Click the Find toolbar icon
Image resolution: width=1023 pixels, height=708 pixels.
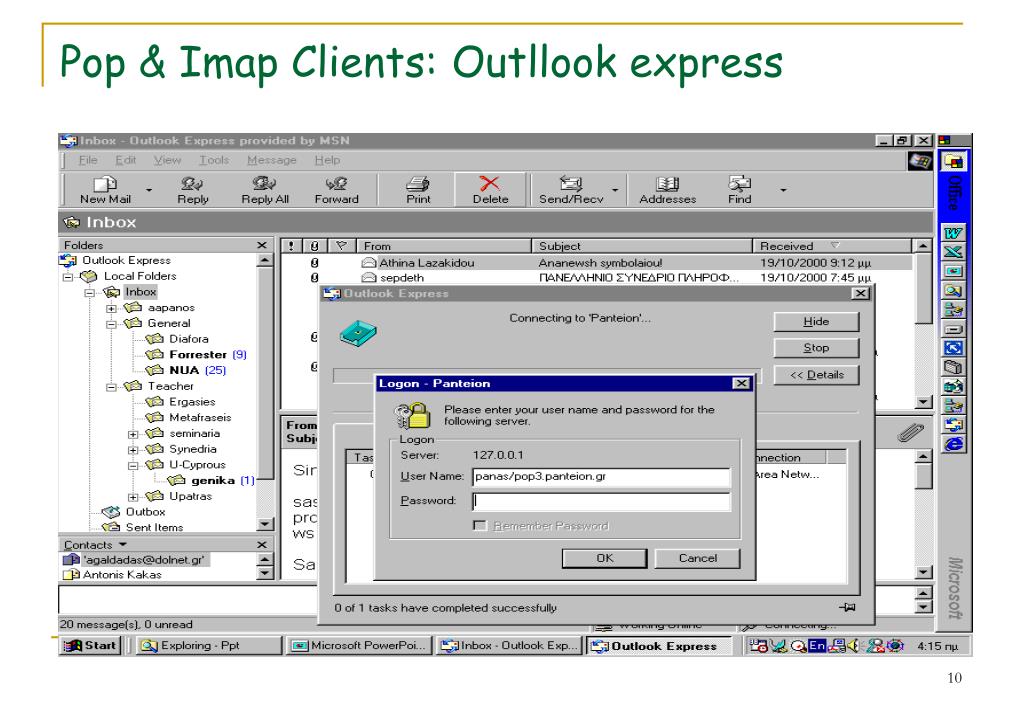[740, 190]
